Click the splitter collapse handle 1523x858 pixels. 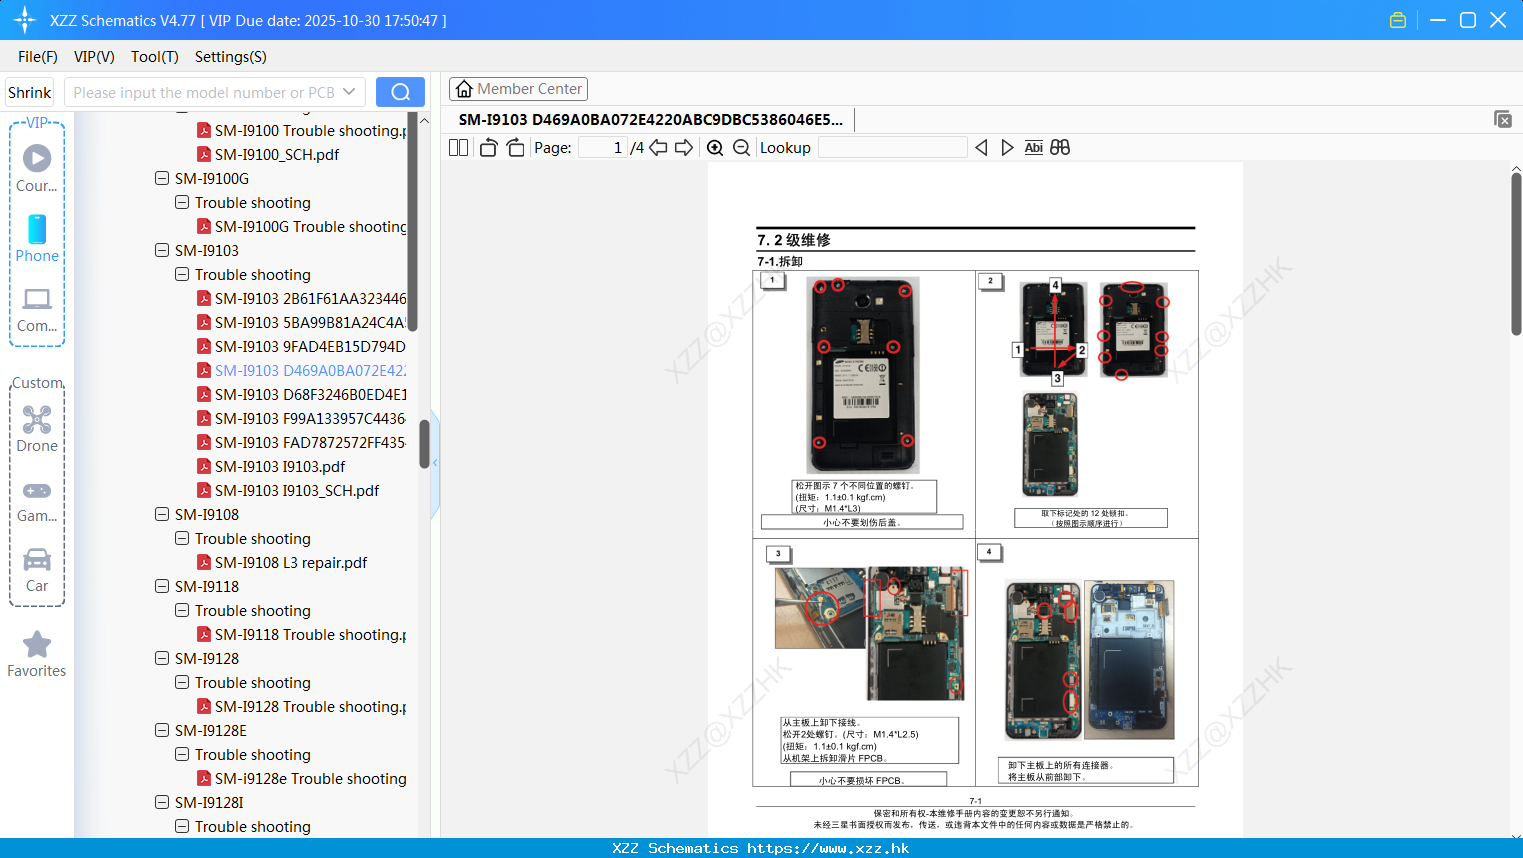click(435, 463)
